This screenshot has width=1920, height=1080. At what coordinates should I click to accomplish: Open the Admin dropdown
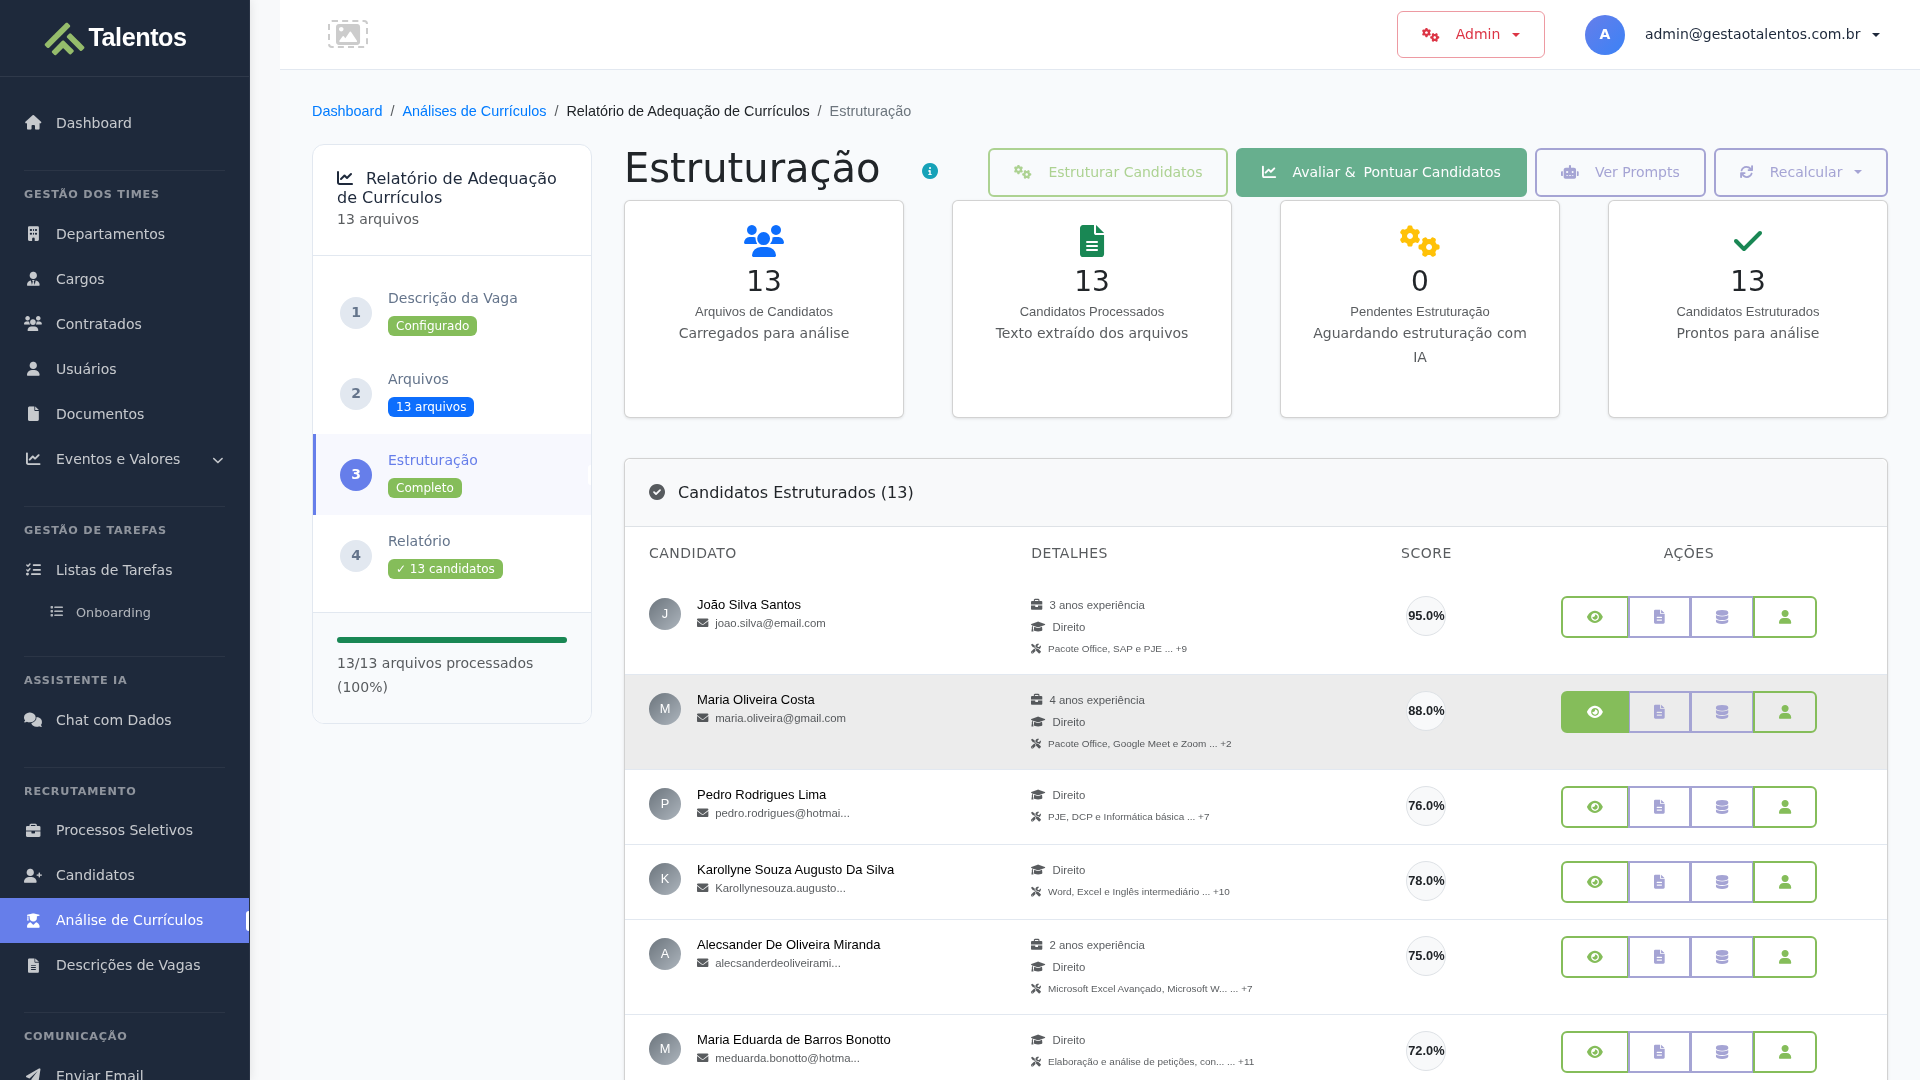click(x=1470, y=35)
